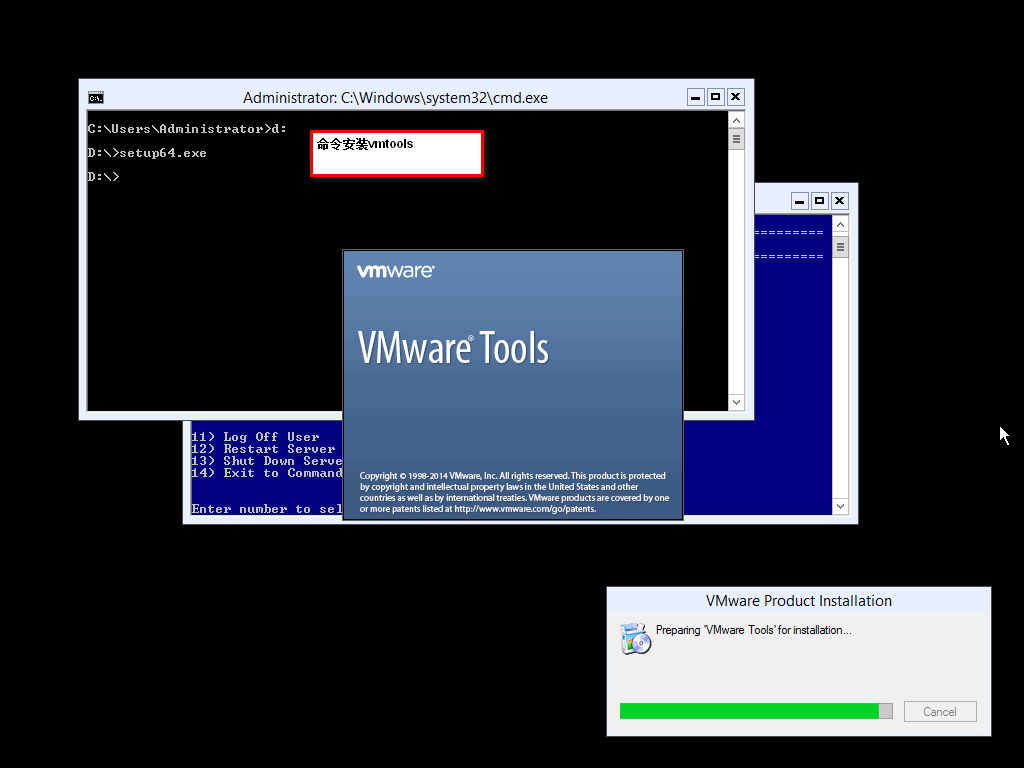The image size is (1024, 768).
Task: Click the 'Preparing VMware Tools for installation' message
Action: 754,630
